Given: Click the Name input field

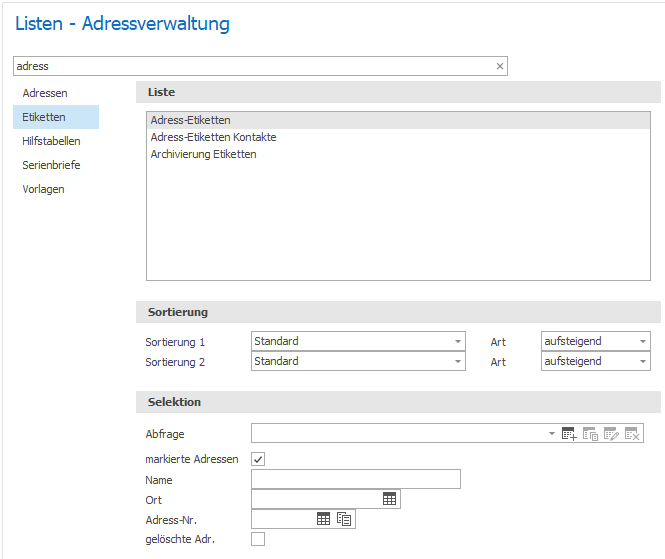Looking at the screenshot, I should pyautogui.click(x=356, y=479).
